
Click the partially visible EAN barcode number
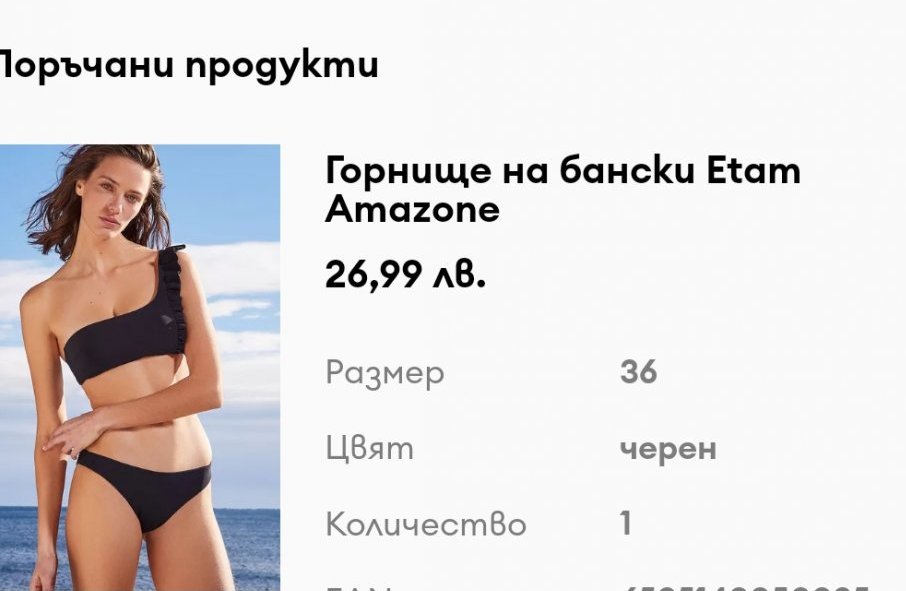[745, 588]
